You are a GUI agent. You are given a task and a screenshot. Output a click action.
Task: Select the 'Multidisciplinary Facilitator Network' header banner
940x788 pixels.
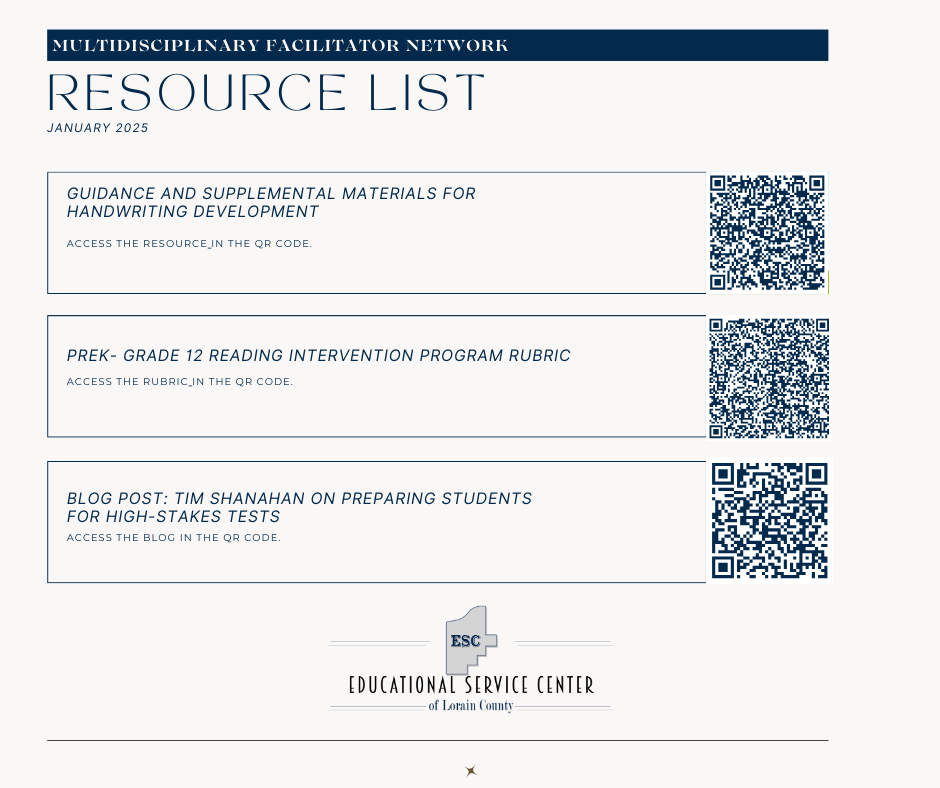(438, 45)
